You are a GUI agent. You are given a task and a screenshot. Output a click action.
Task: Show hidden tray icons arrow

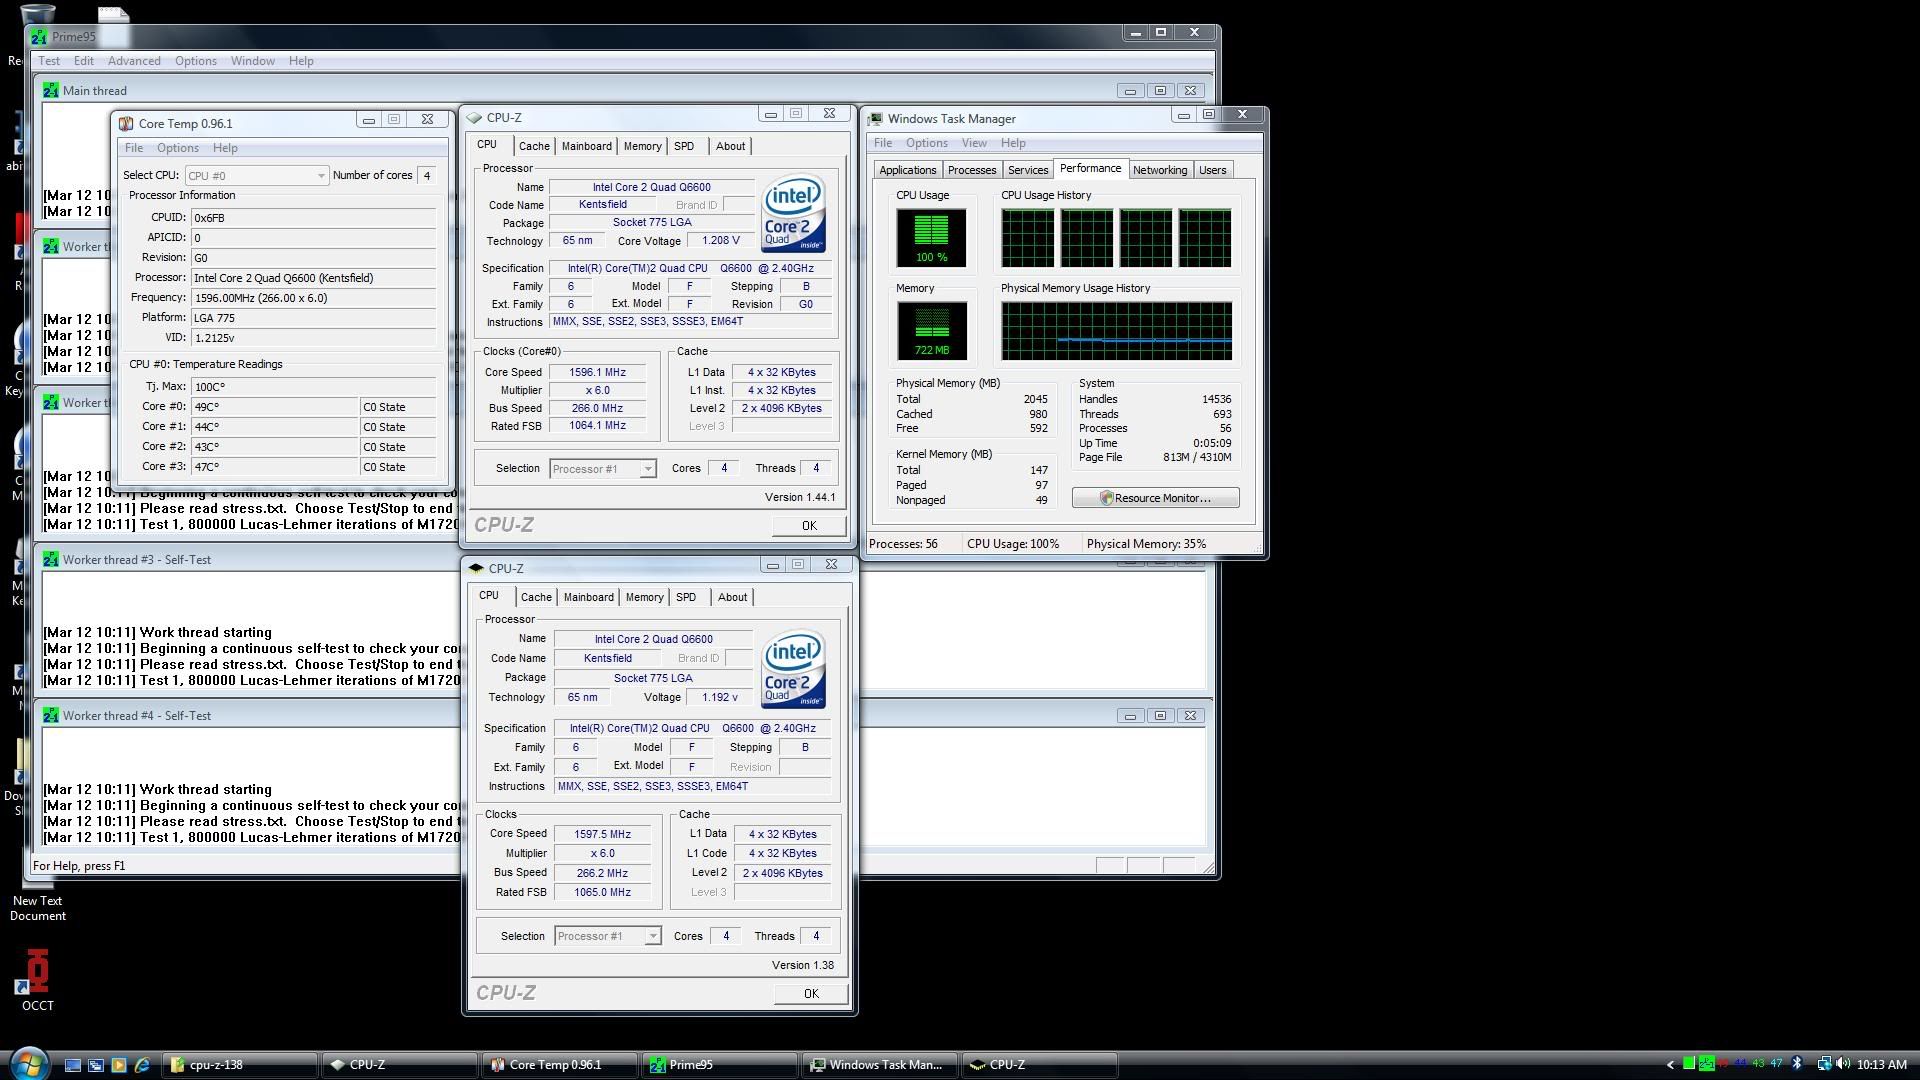[x=1670, y=1064]
